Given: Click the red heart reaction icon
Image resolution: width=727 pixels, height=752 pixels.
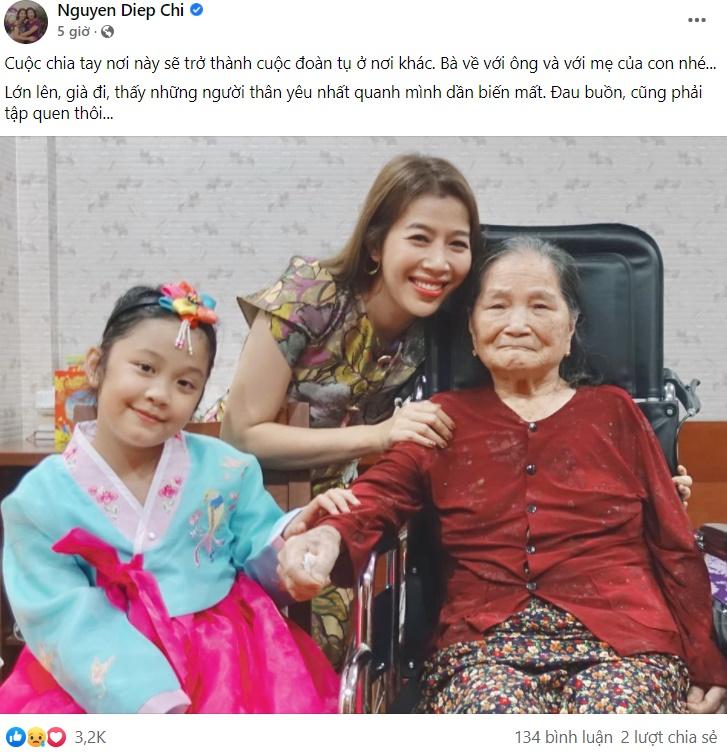Looking at the screenshot, I should click(x=56, y=737).
